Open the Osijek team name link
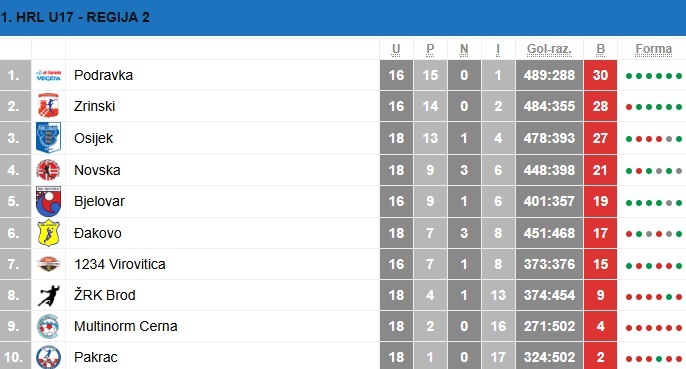Screen dimensions: 686x369 click(93, 138)
